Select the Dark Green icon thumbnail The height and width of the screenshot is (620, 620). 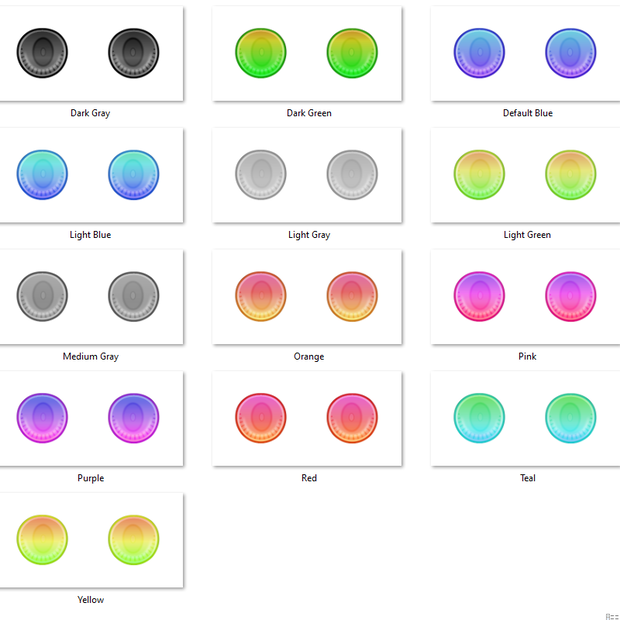click(307, 53)
